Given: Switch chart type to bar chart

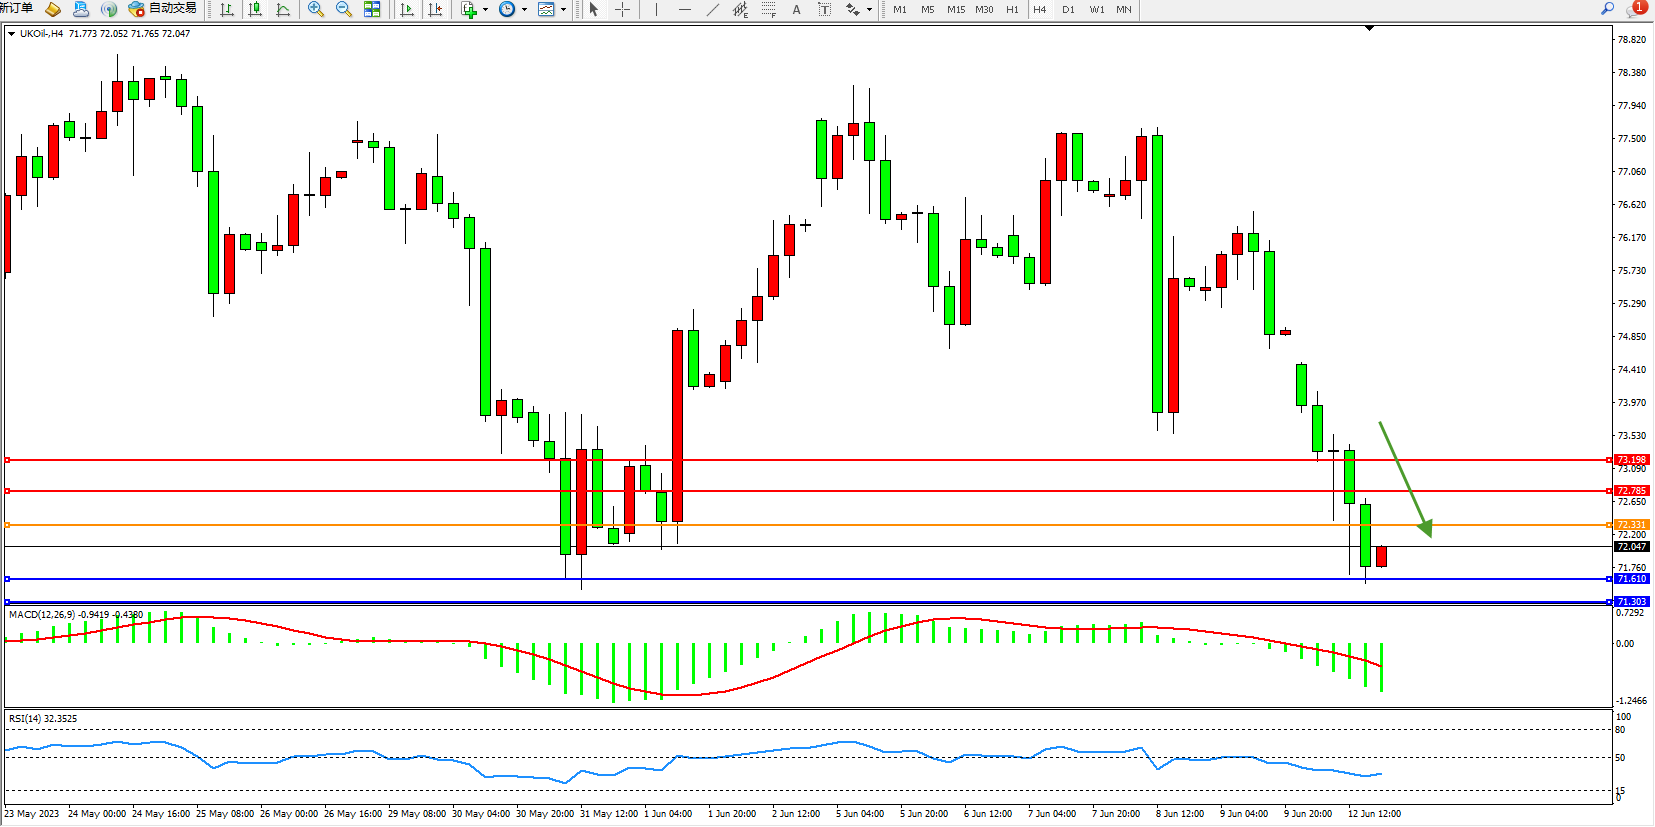Looking at the screenshot, I should tap(227, 9).
